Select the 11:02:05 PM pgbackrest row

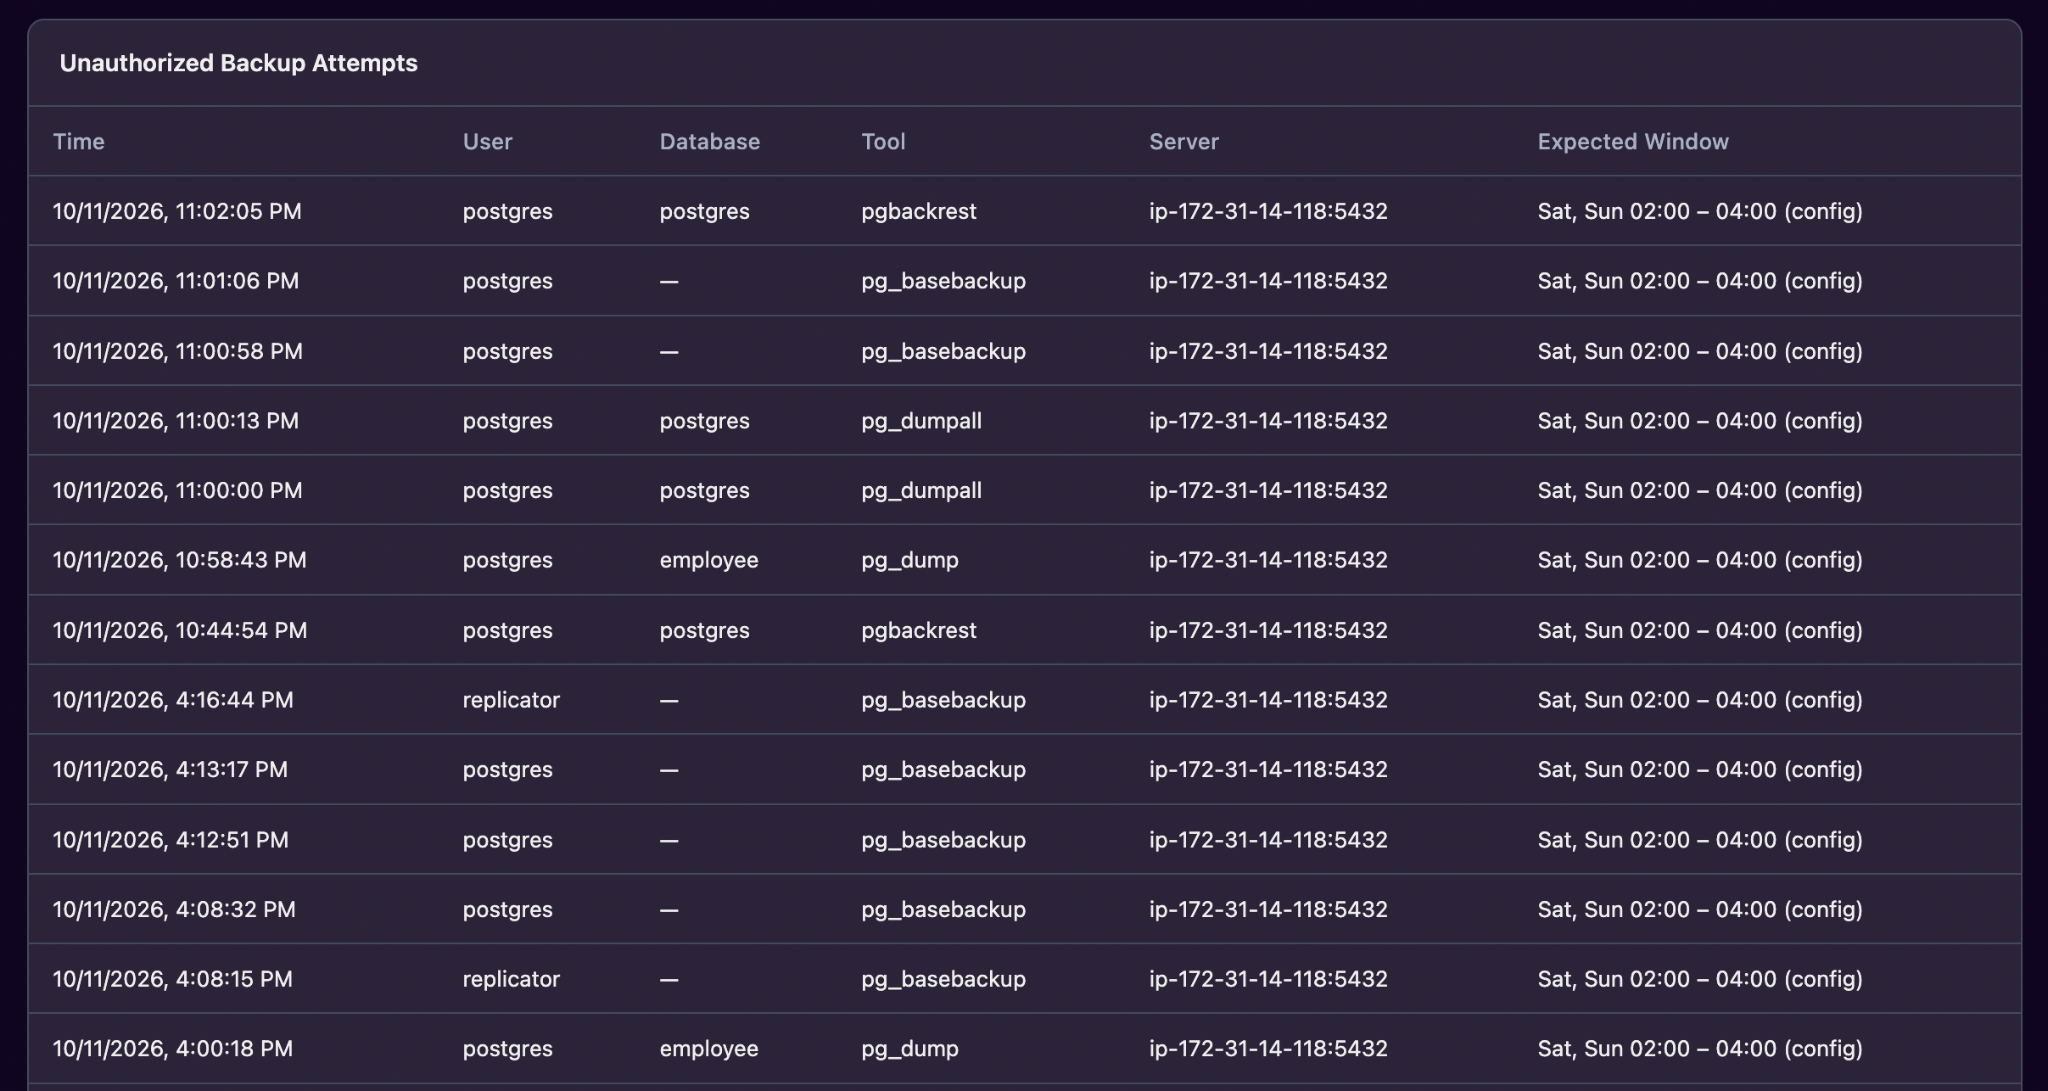(x=1024, y=211)
